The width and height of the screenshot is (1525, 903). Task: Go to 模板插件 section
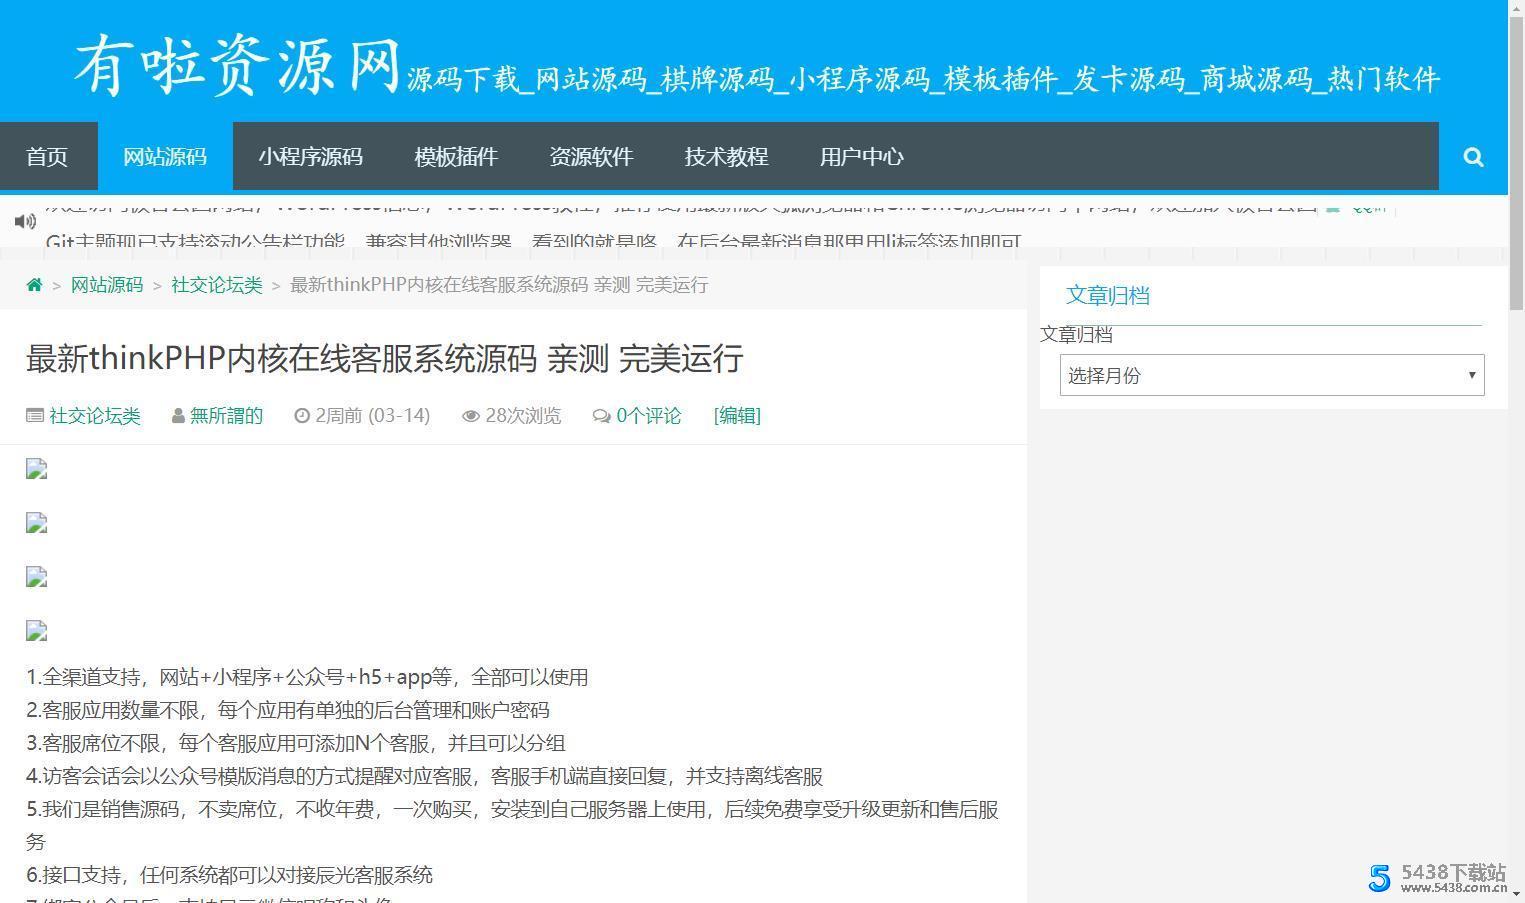(x=456, y=157)
